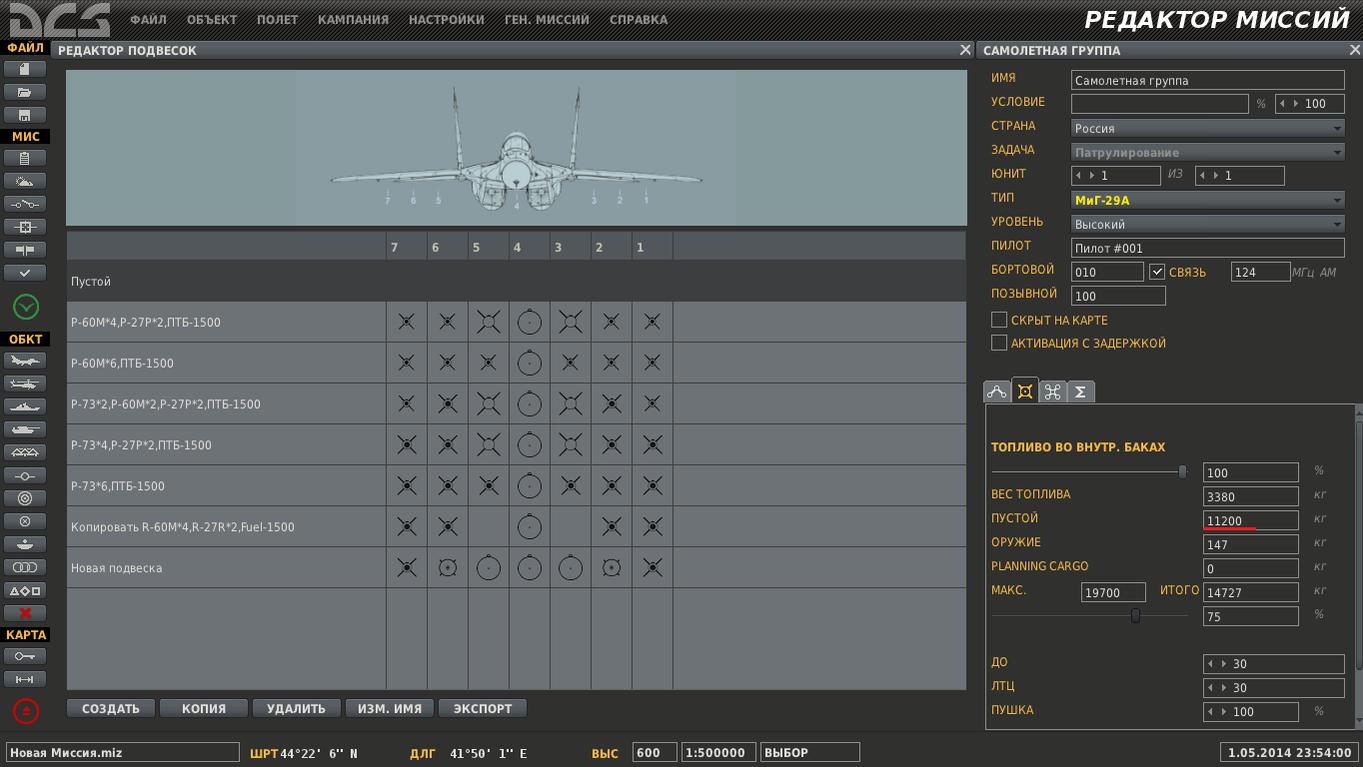This screenshot has width=1363, height=767.
Task: Select the Р-73*6,ПТБ-1500 payload row
Action: (516, 486)
